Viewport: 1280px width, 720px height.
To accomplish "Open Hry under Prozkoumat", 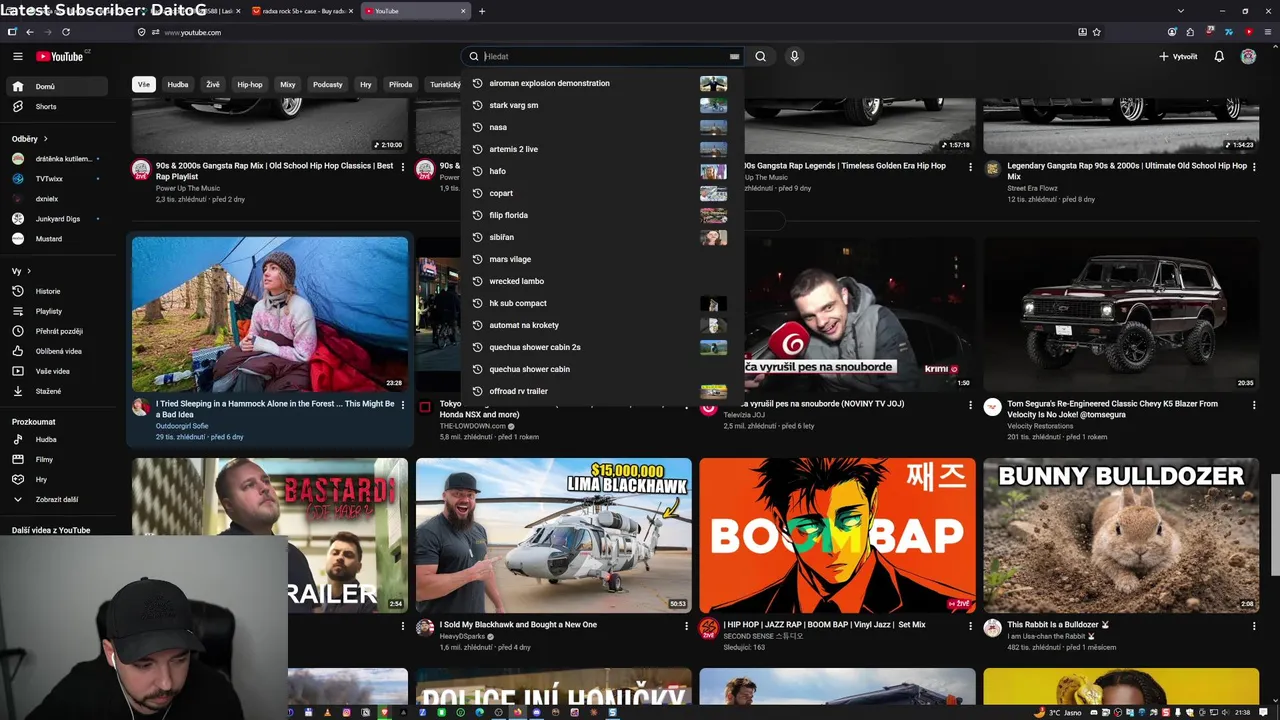I will point(59,479).
